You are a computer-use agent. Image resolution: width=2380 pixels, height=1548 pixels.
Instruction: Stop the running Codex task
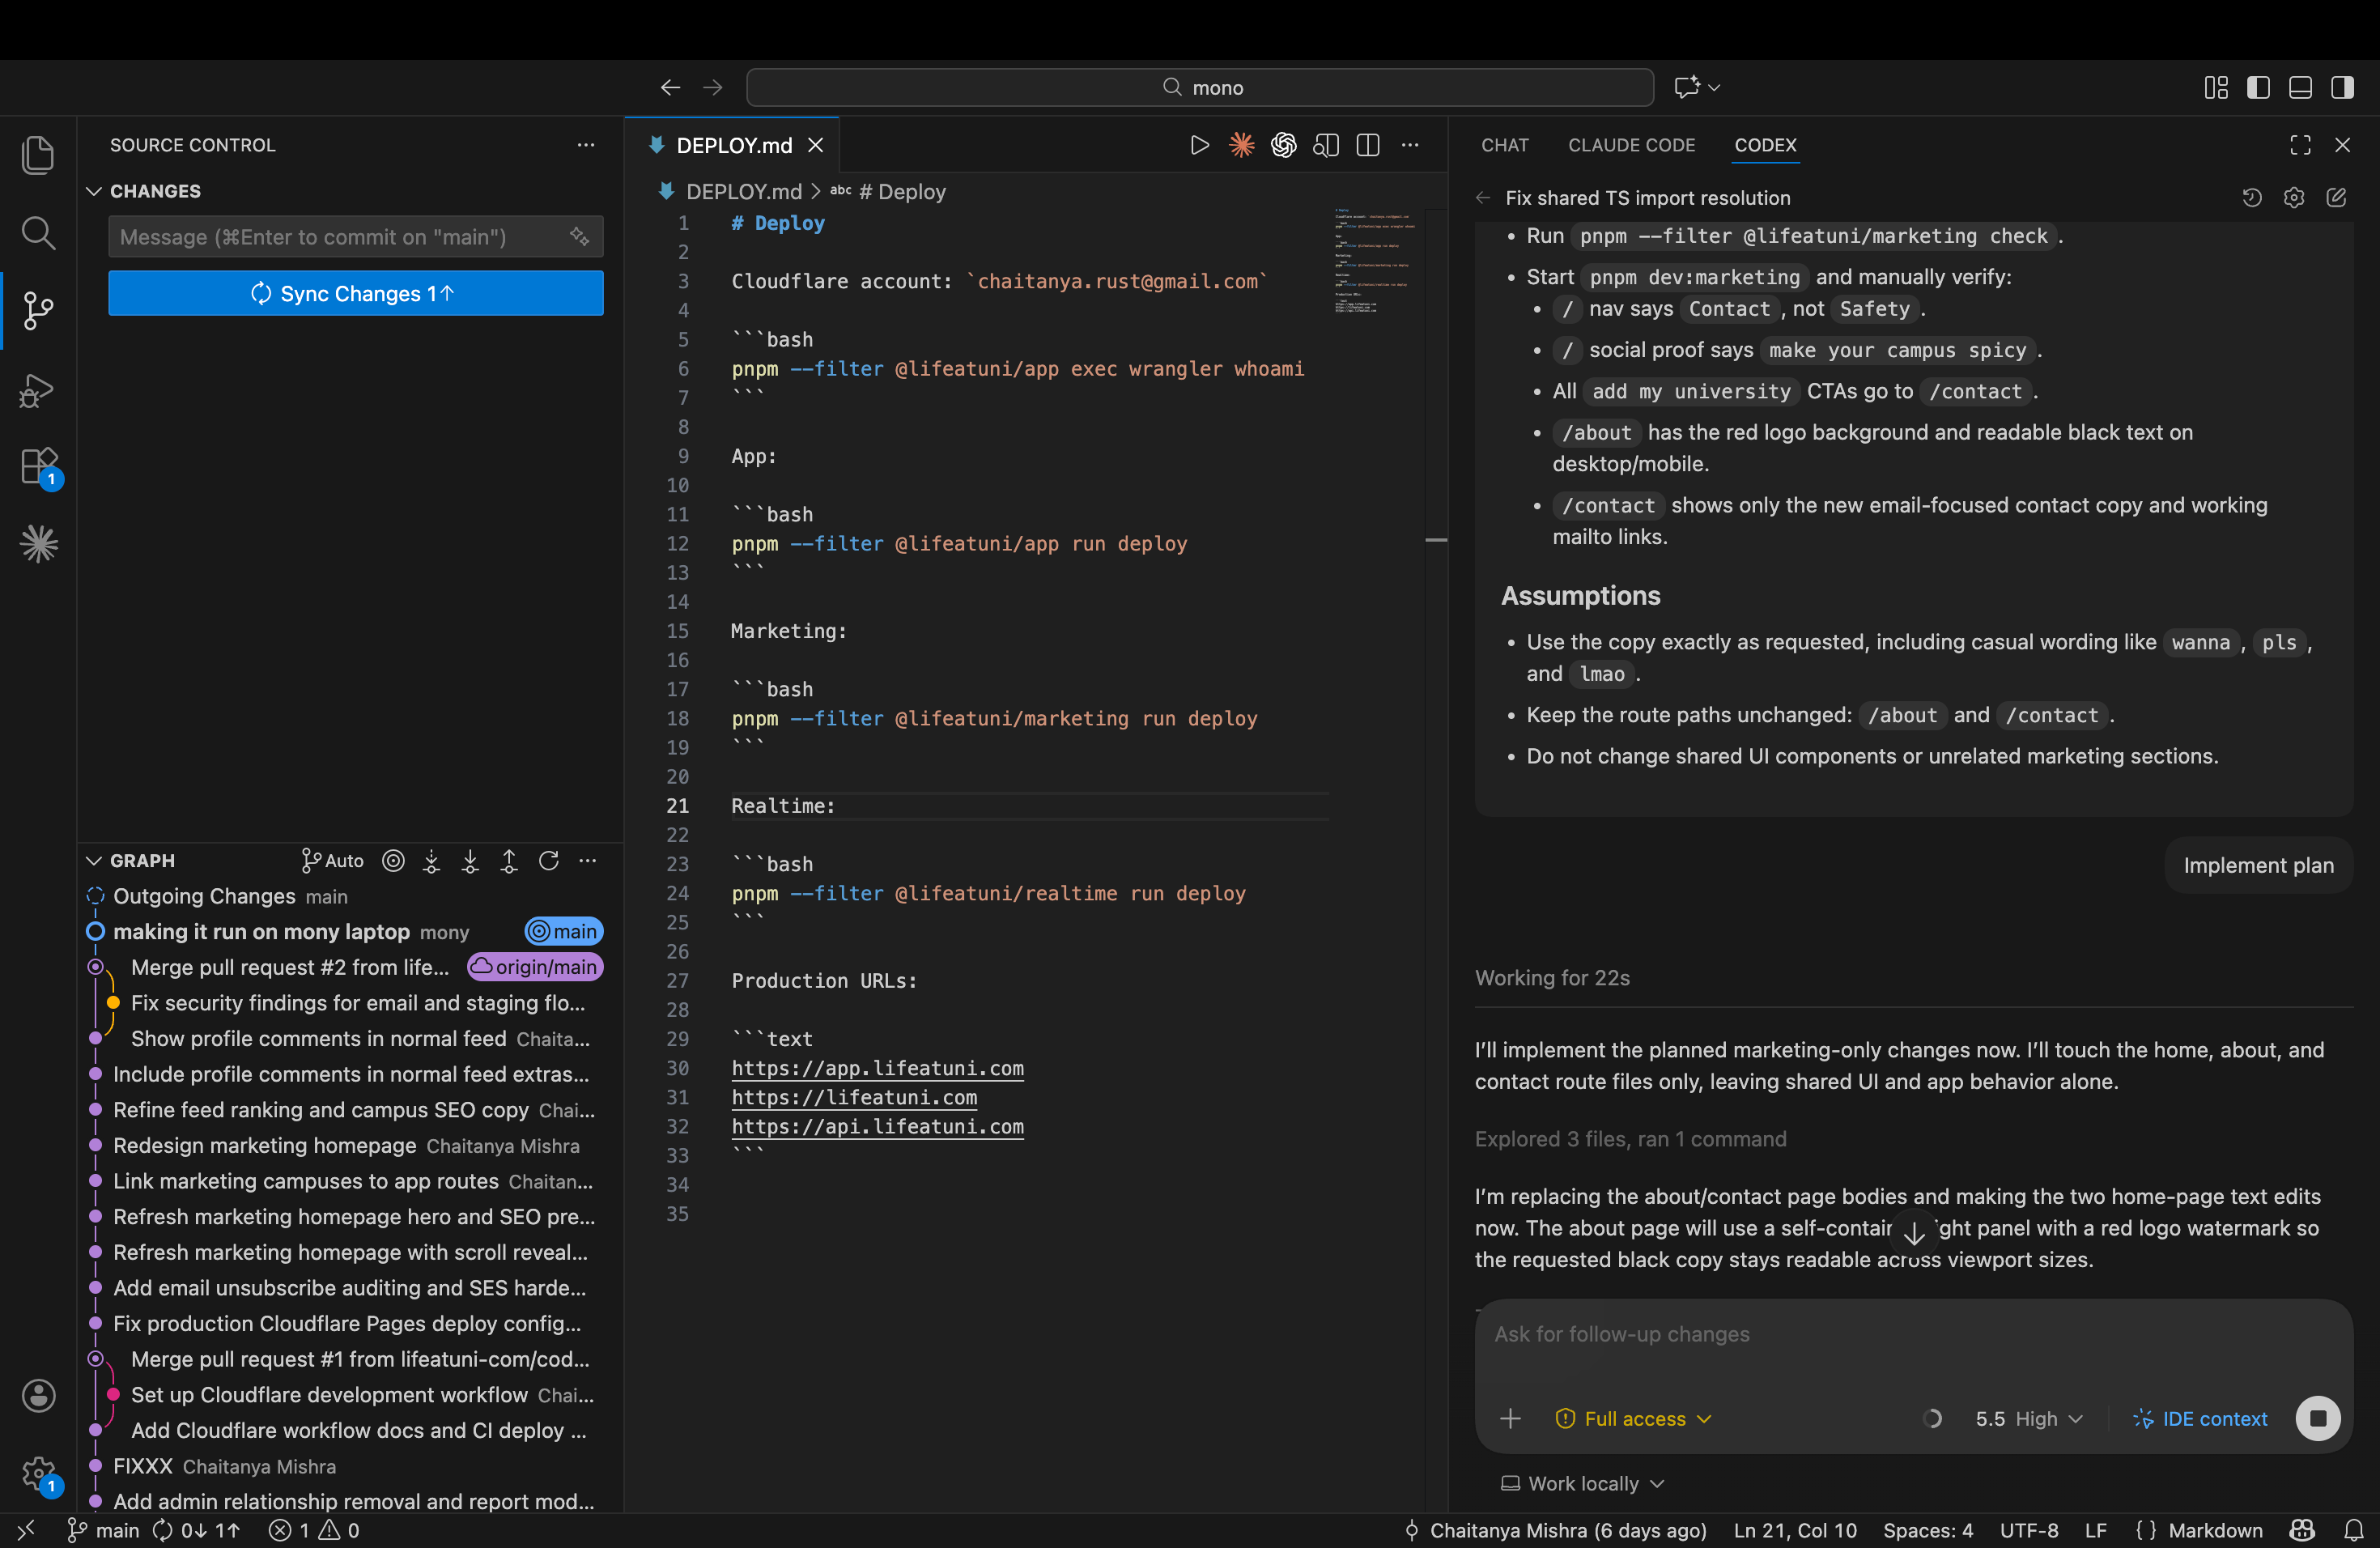2318,1418
